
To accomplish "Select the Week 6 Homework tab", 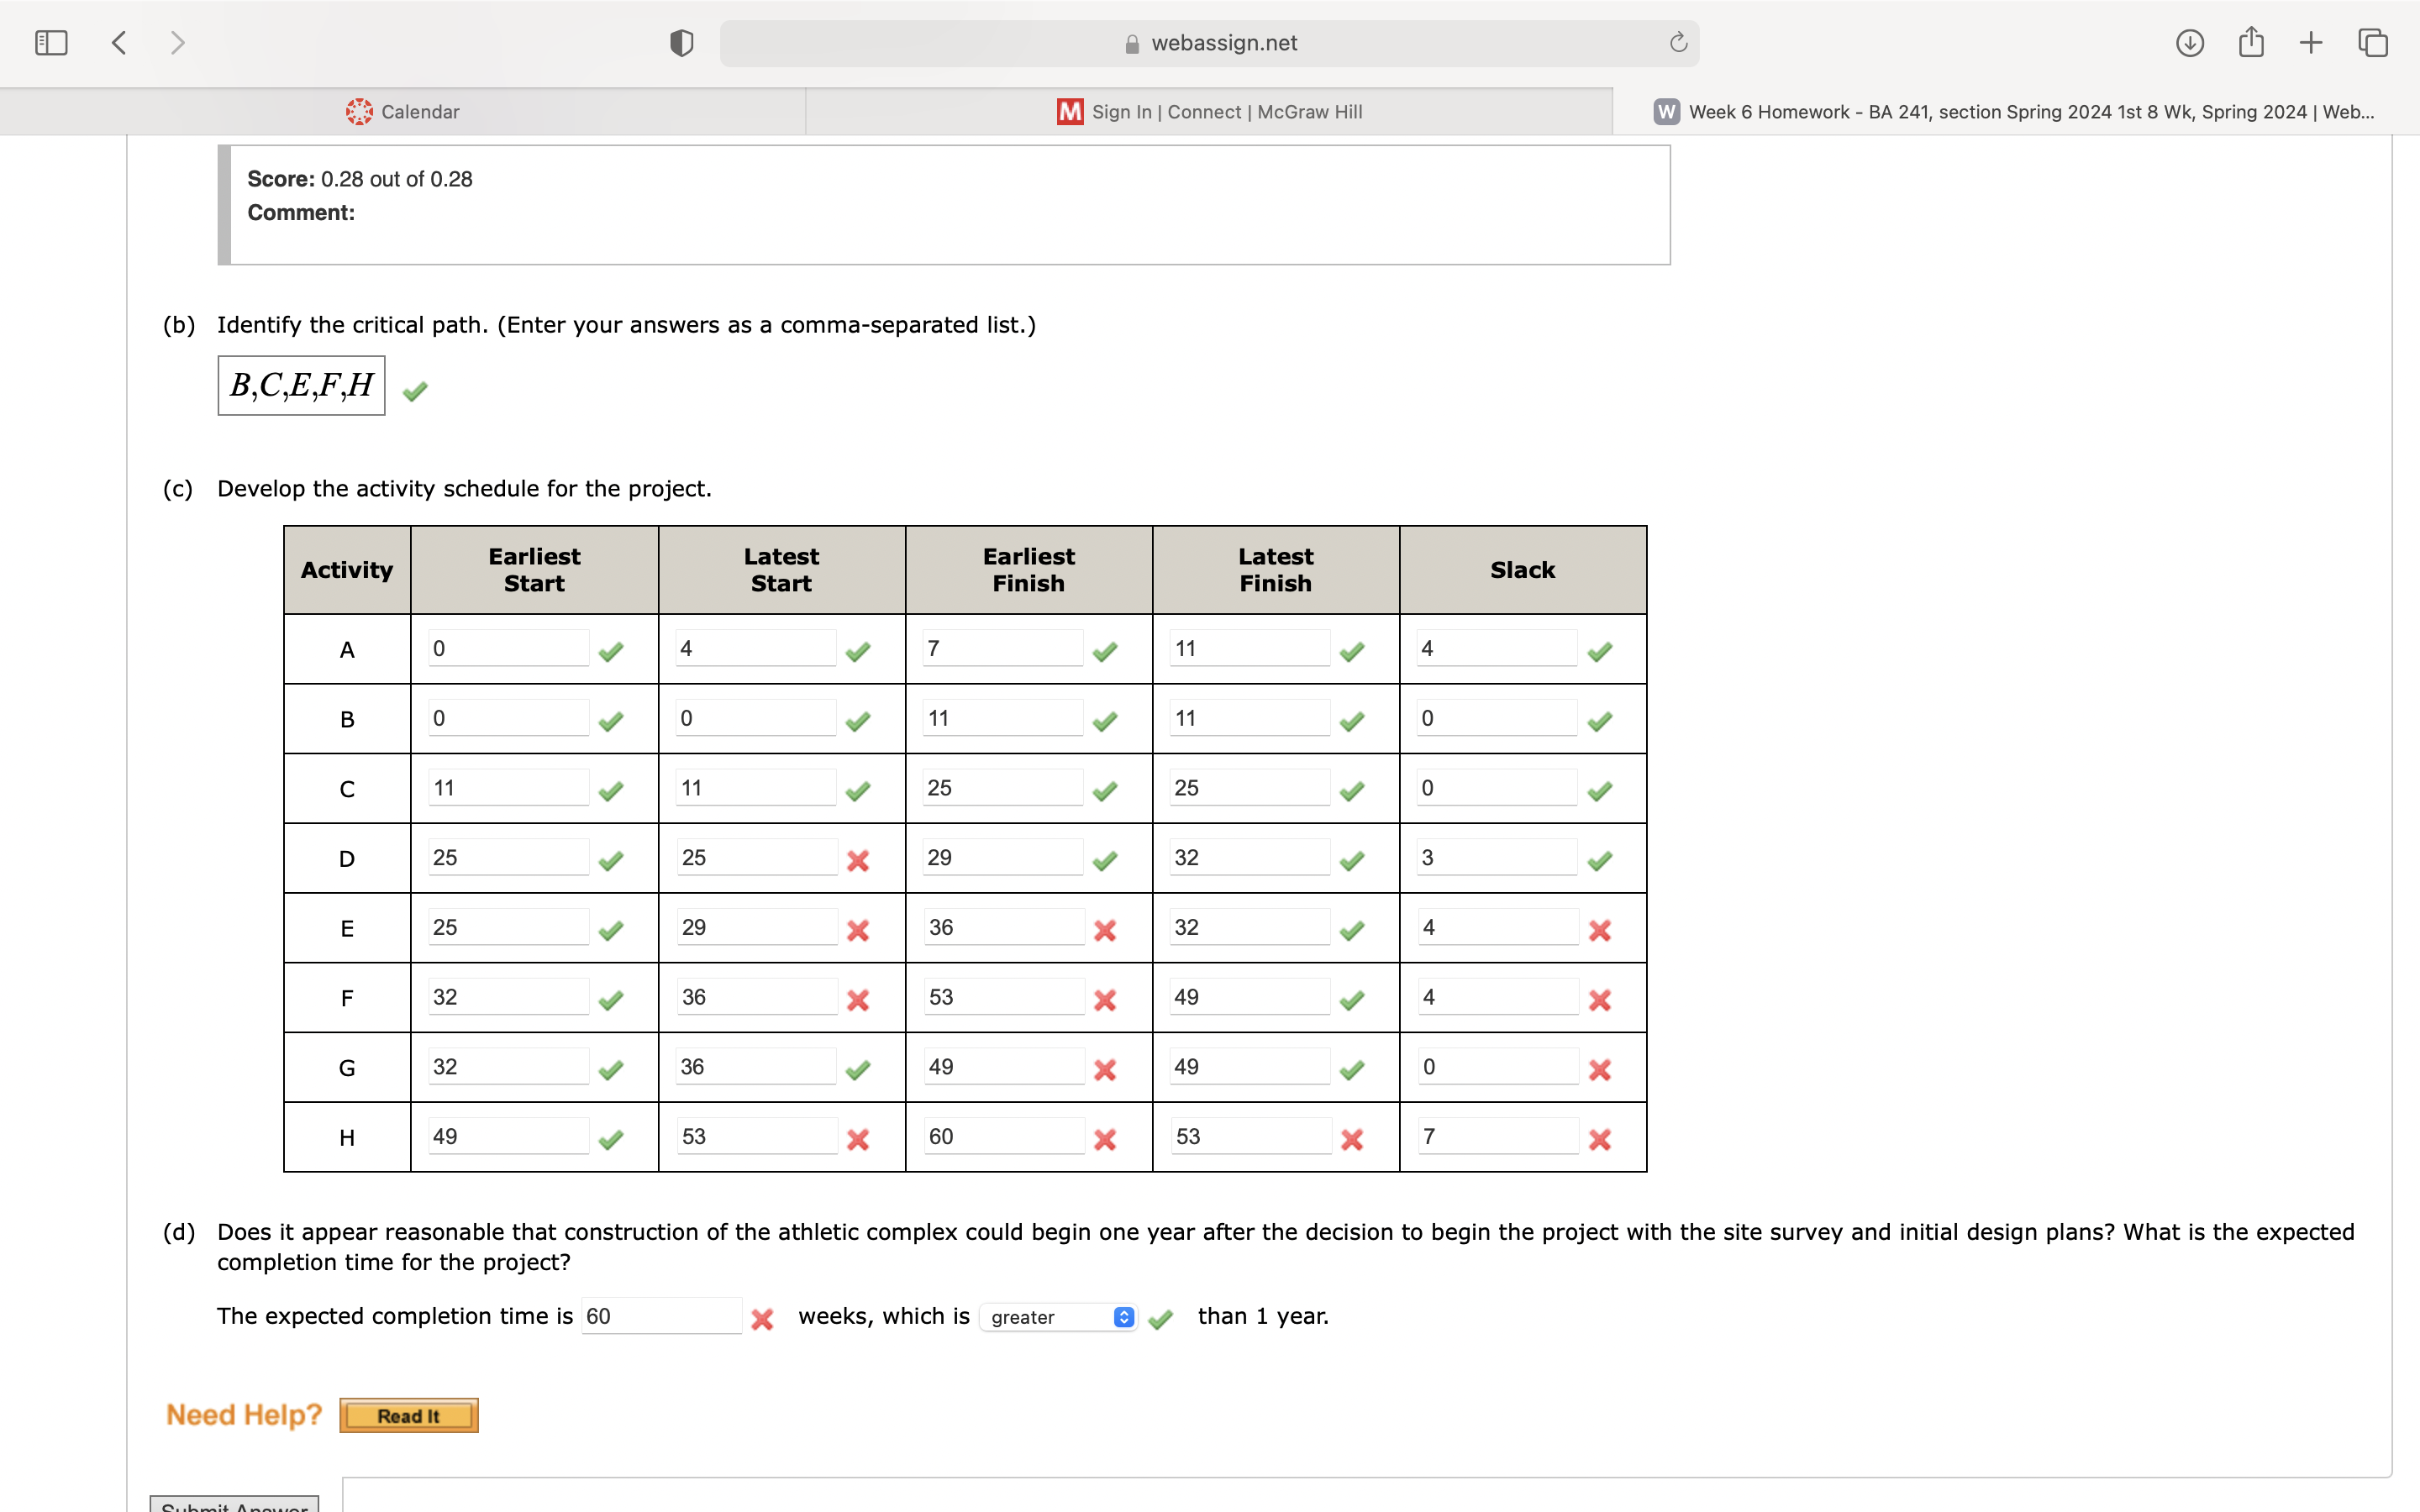I will [x=2015, y=112].
